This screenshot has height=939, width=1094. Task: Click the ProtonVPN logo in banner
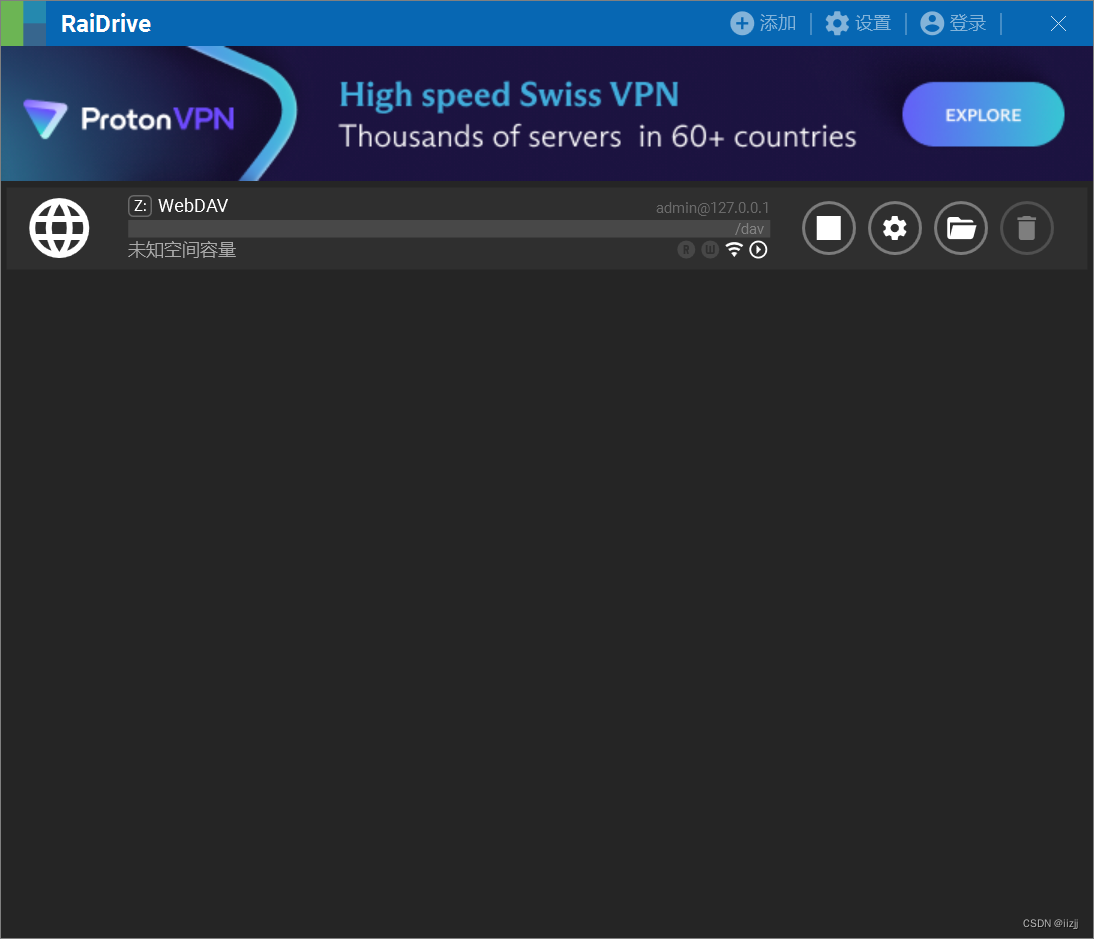point(129,119)
